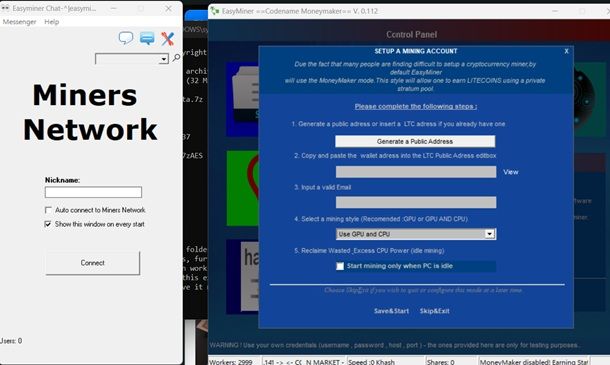The height and width of the screenshot is (365, 610).
Task: Click the crossed tools settings icon
Action: click(x=168, y=39)
